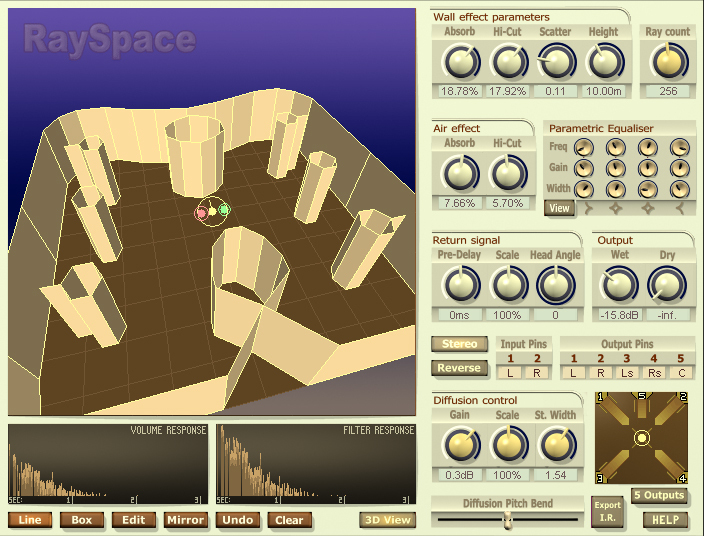Screen dimensions: 704x536
Task: Open output pin 5 C assignment
Action: point(682,373)
